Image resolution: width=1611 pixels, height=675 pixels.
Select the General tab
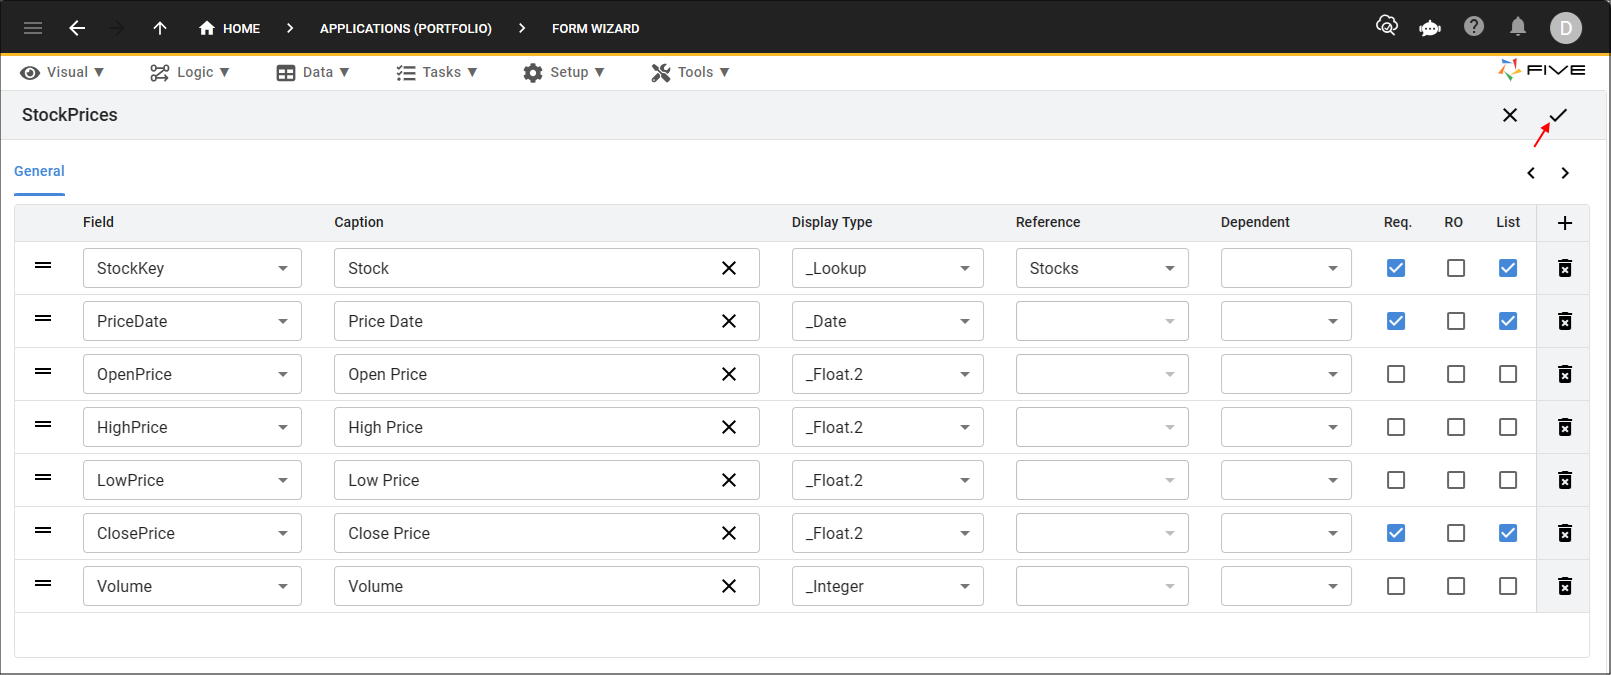39,171
